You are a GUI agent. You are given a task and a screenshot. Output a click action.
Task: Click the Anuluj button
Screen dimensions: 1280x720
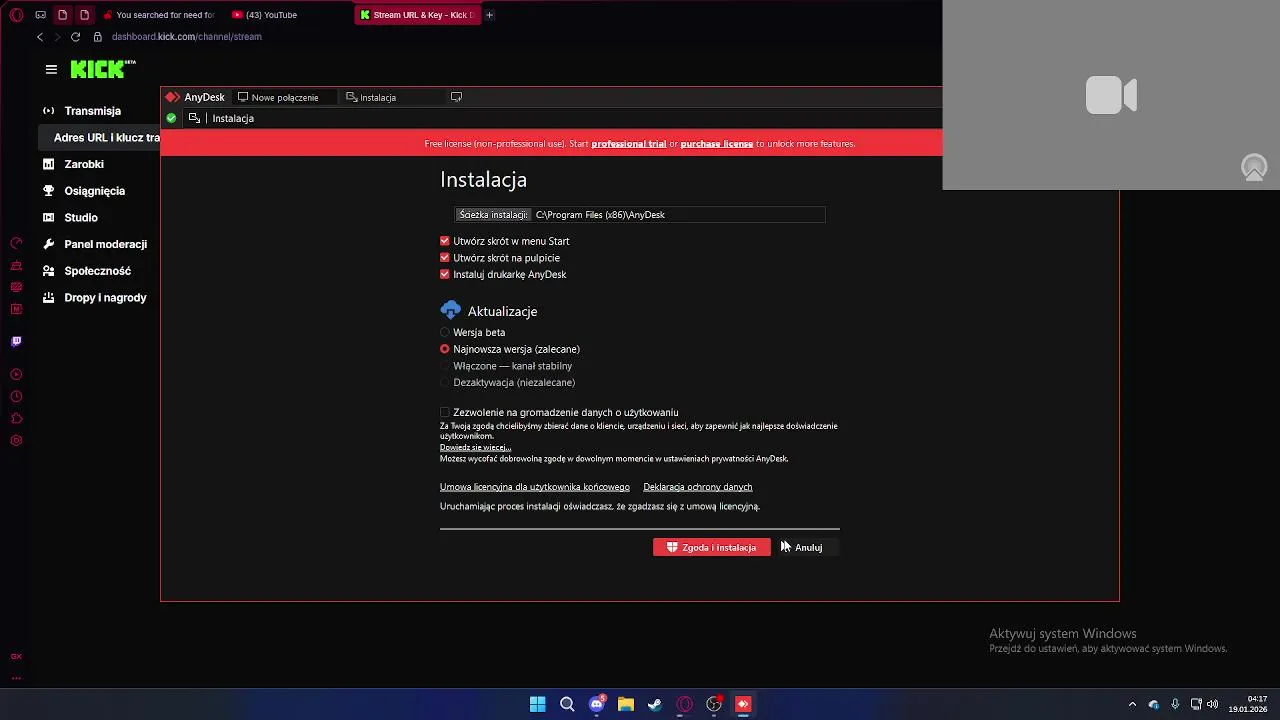[x=808, y=547]
